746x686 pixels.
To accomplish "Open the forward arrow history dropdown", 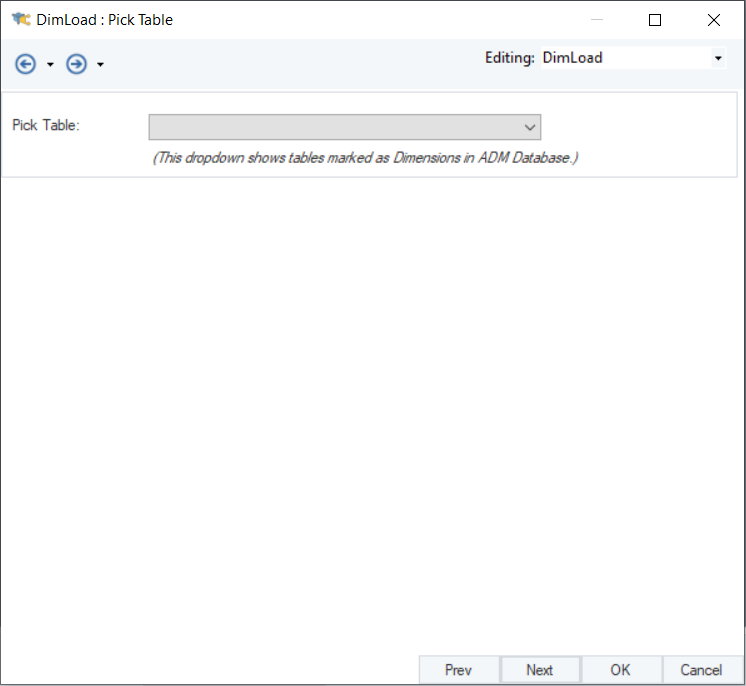I will [x=100, y=65].
